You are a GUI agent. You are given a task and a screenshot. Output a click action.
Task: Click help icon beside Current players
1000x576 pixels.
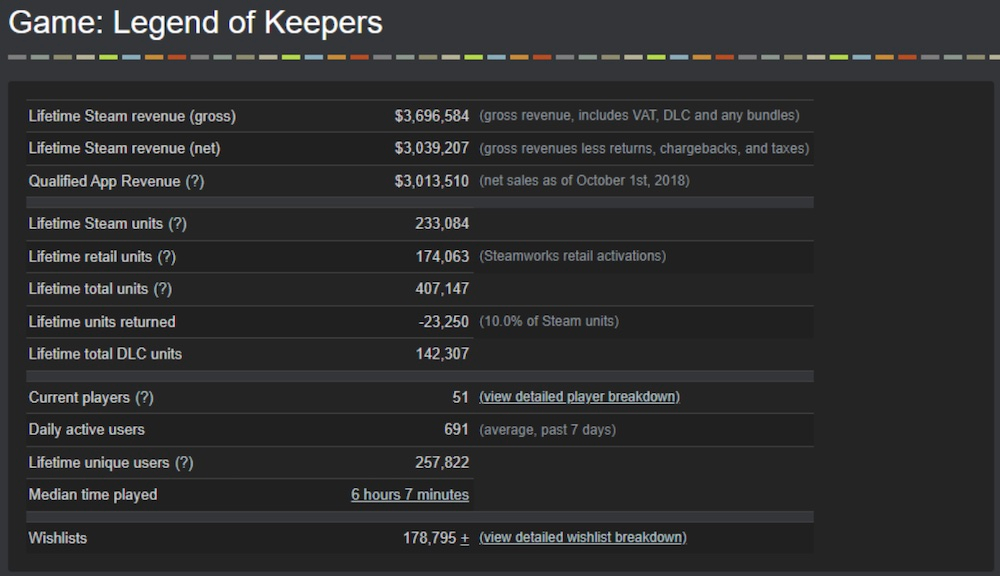pyautogui.click(x=144, y=397)
